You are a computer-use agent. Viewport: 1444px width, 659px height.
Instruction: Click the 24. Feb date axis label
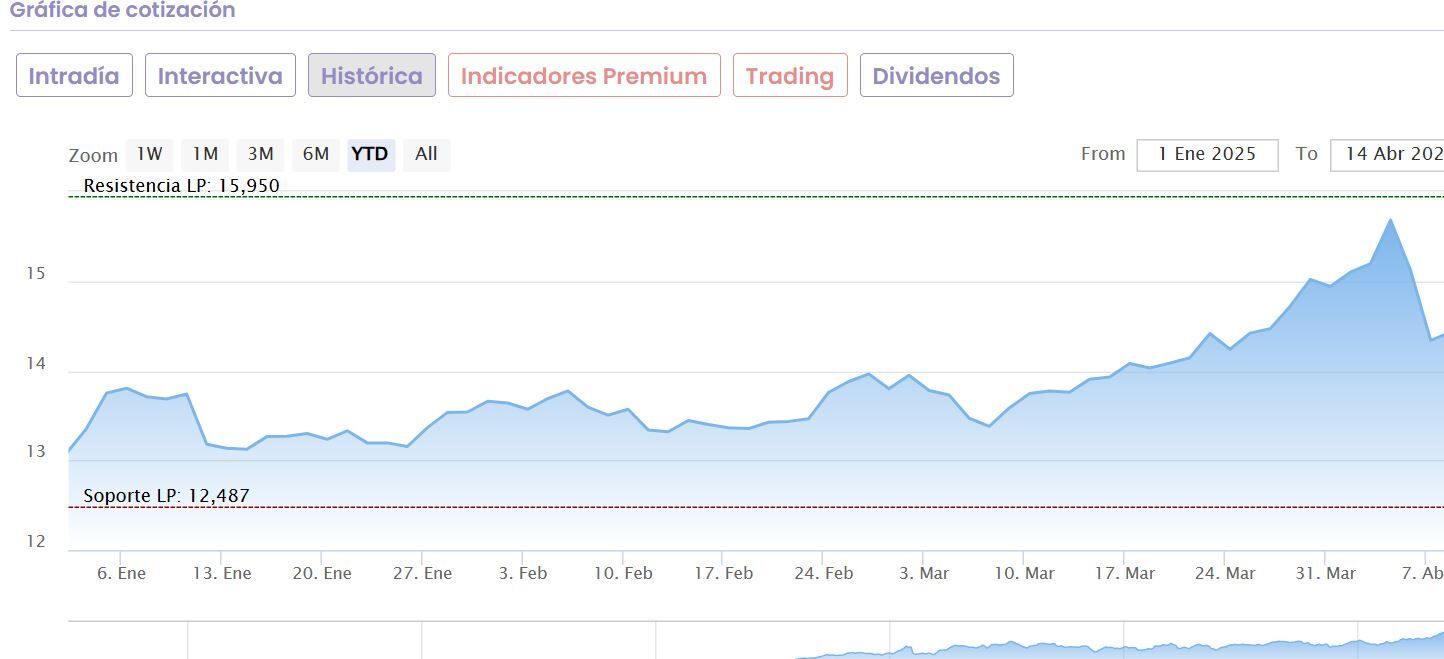(x=824, y=573)
